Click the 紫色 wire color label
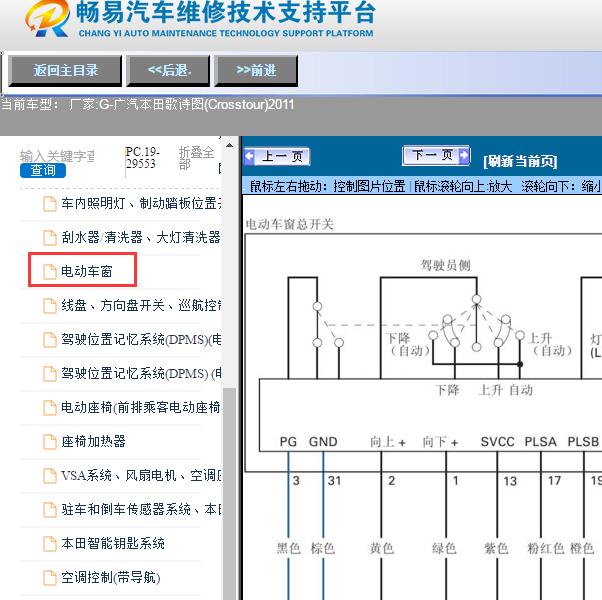Screen dimensions: 602x600 (496, 548)
